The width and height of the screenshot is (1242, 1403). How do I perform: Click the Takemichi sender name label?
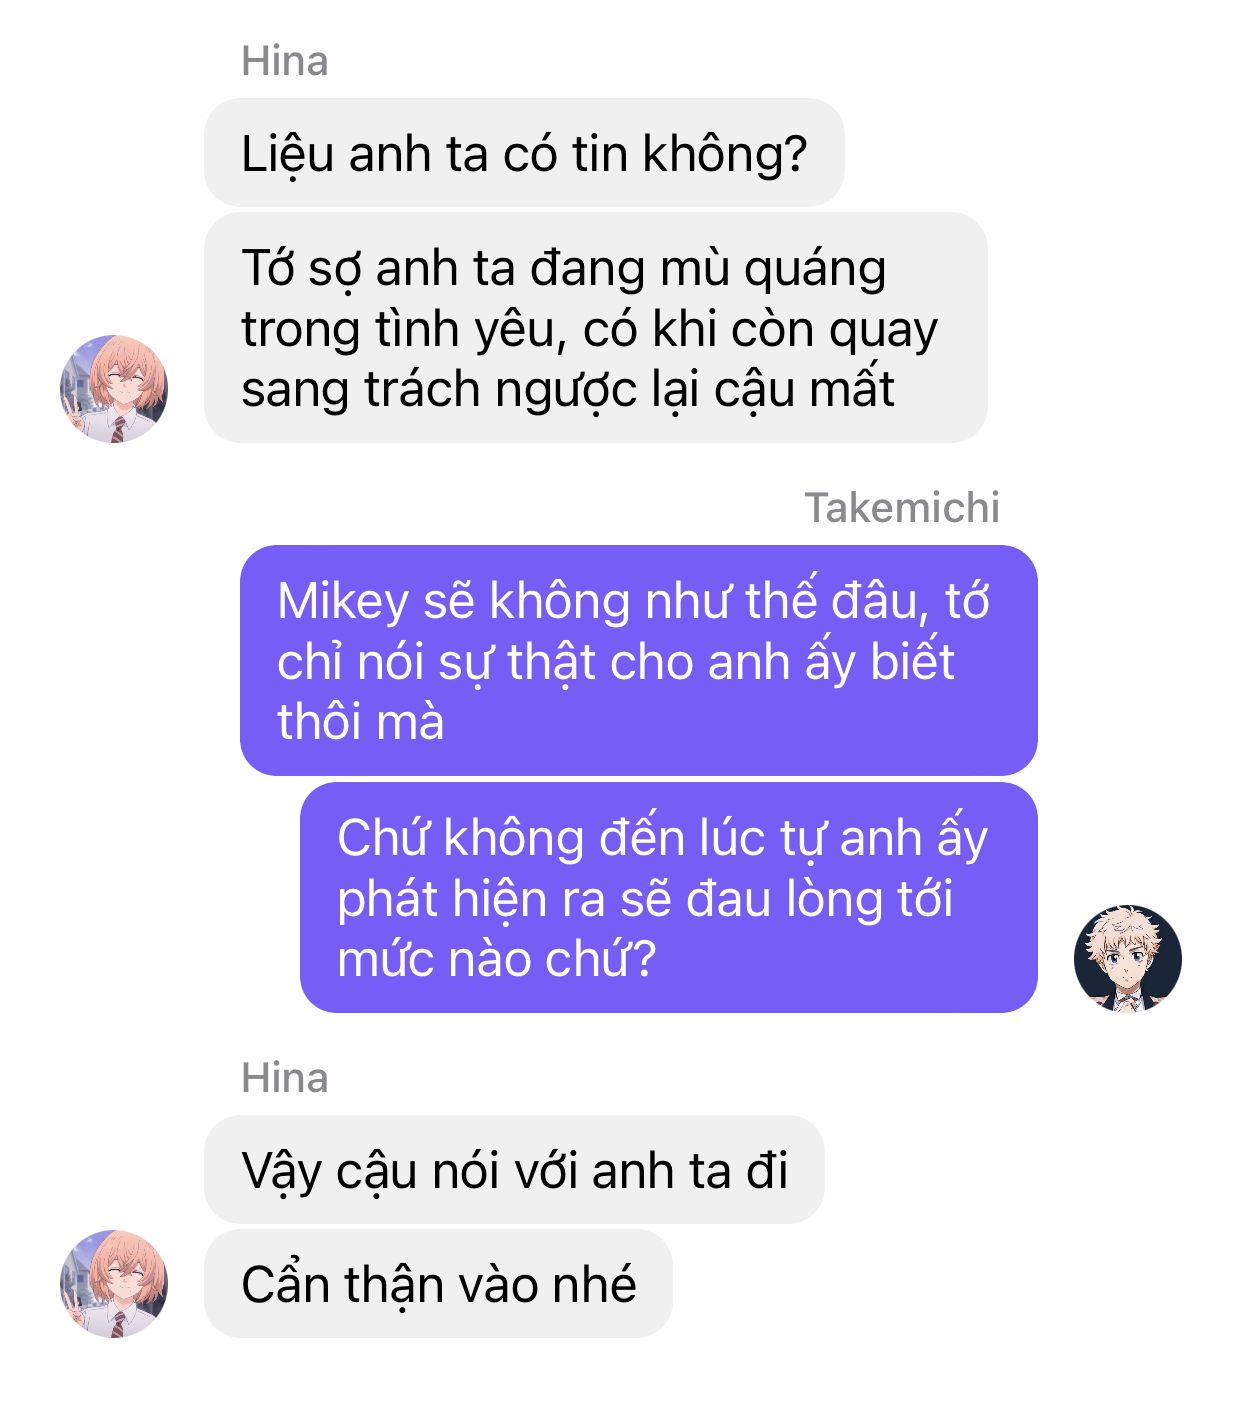902,508
